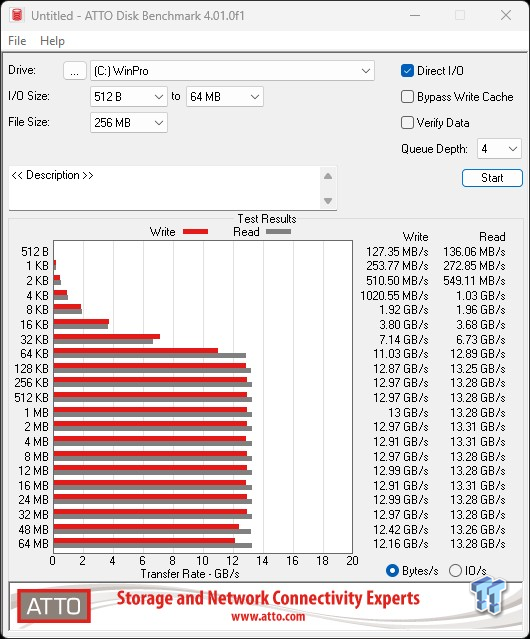
Task: Enable Bypass Write Cache checkbox
Action: 407,97
